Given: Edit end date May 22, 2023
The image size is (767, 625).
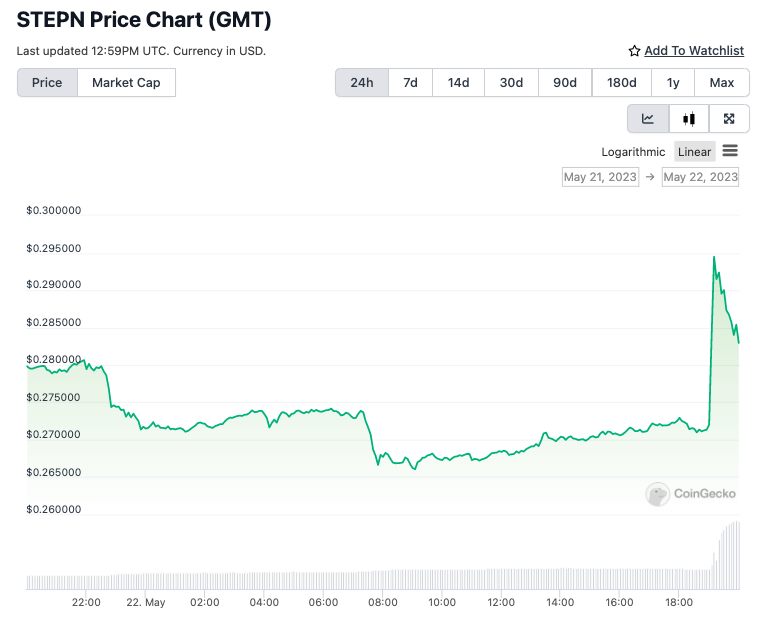Looking at the screenshot, I should click(x=700, y=177).
